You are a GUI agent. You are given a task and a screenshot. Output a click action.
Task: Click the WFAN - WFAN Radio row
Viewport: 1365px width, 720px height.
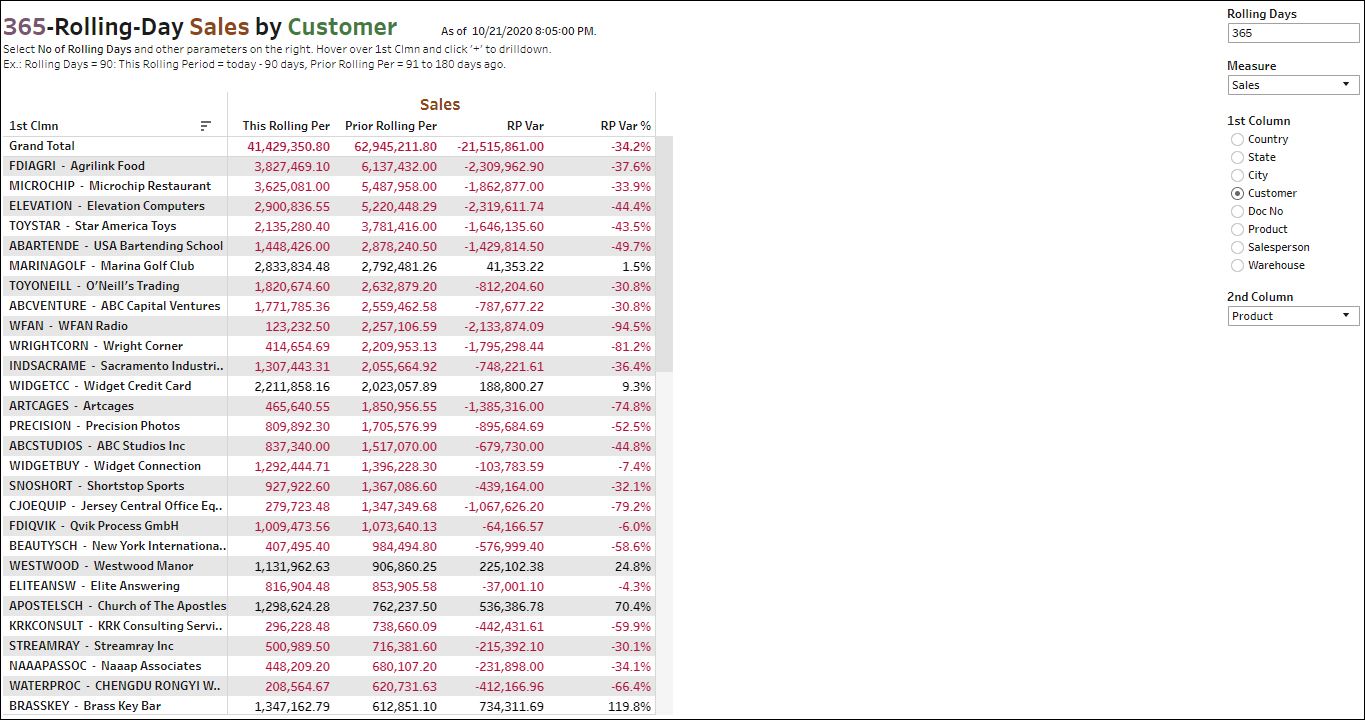click(68, 326)
